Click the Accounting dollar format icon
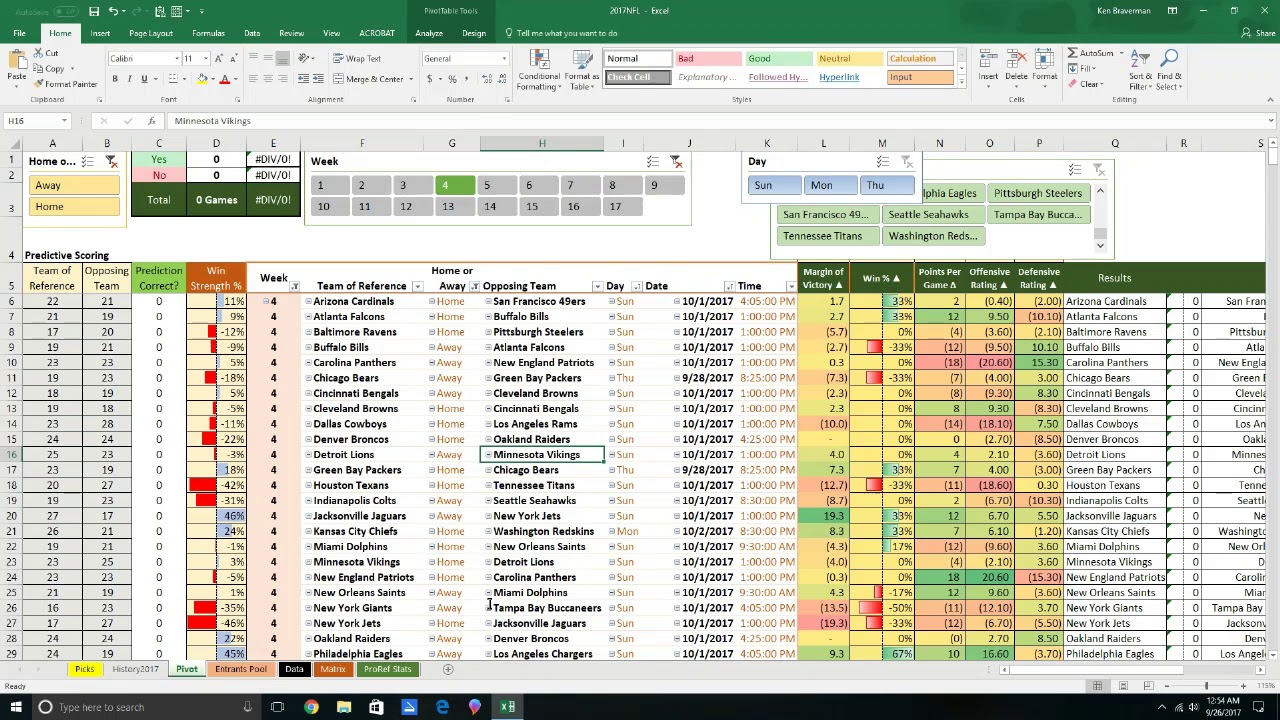This screenshot has width=1280, height=720. [x=429, y=79]
